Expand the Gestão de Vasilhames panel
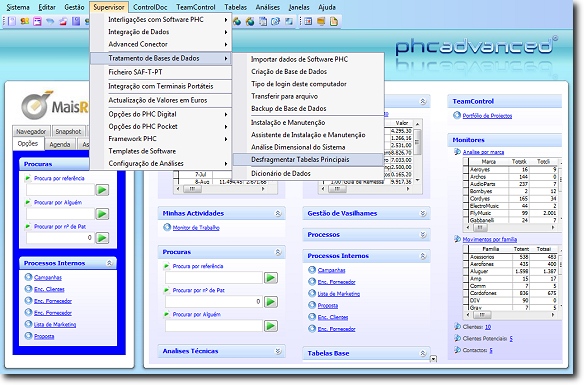 point(423,213)
